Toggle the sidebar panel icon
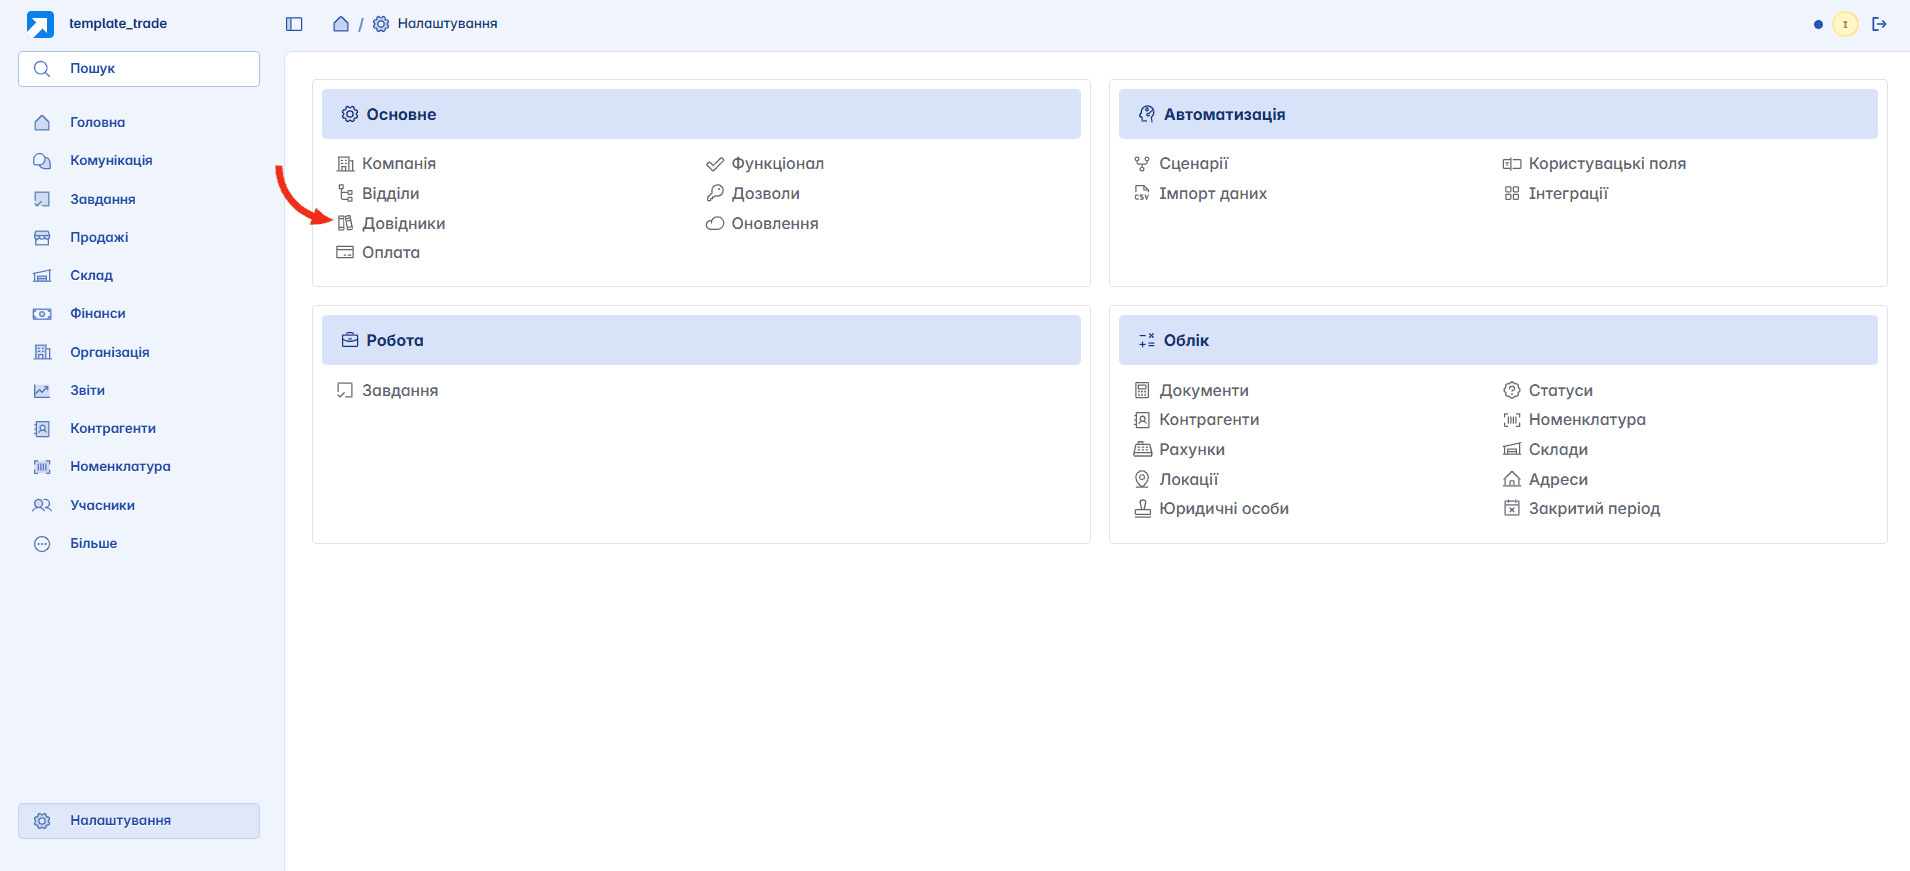 (294, 24)
